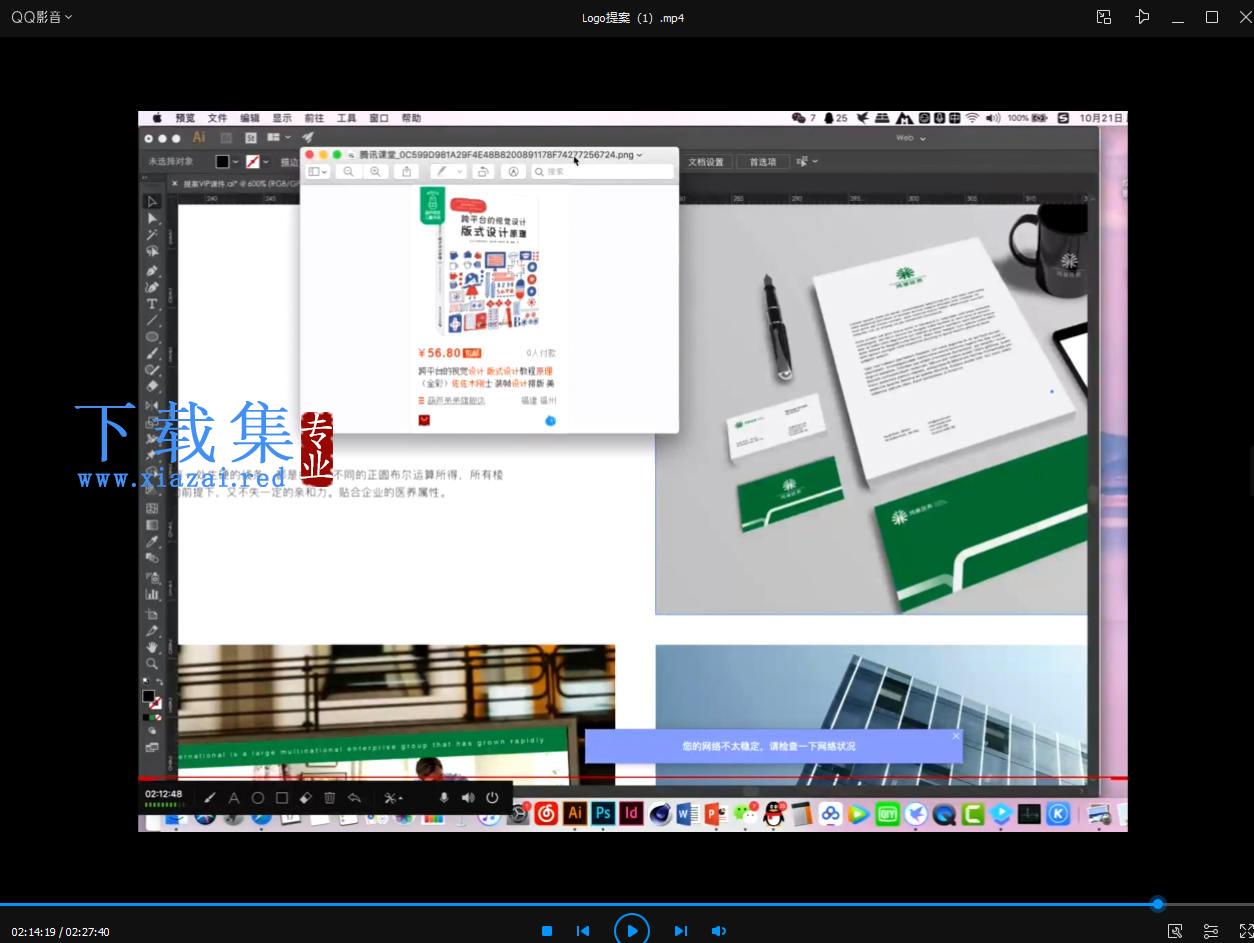Open the 帮助 menu
The image size is (1254, 943).
click(x=411, y=118)
